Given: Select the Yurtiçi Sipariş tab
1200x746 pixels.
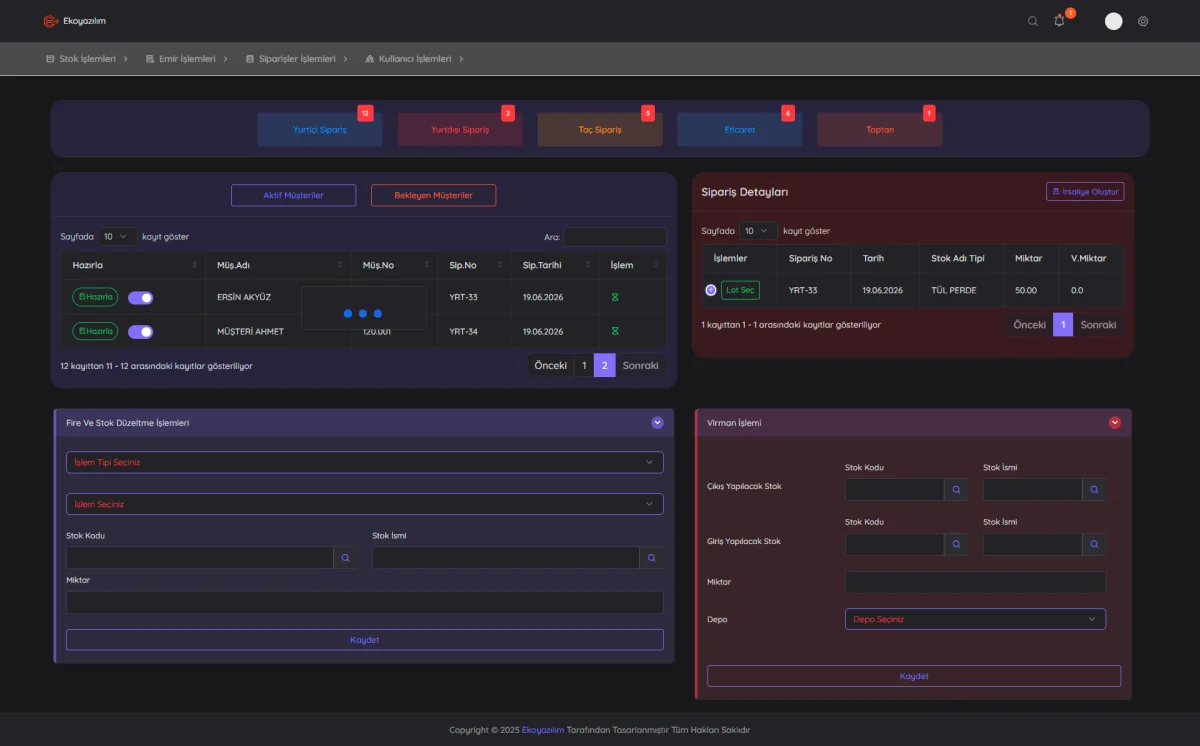Looking at the screenshot, I should pos(320,130).
